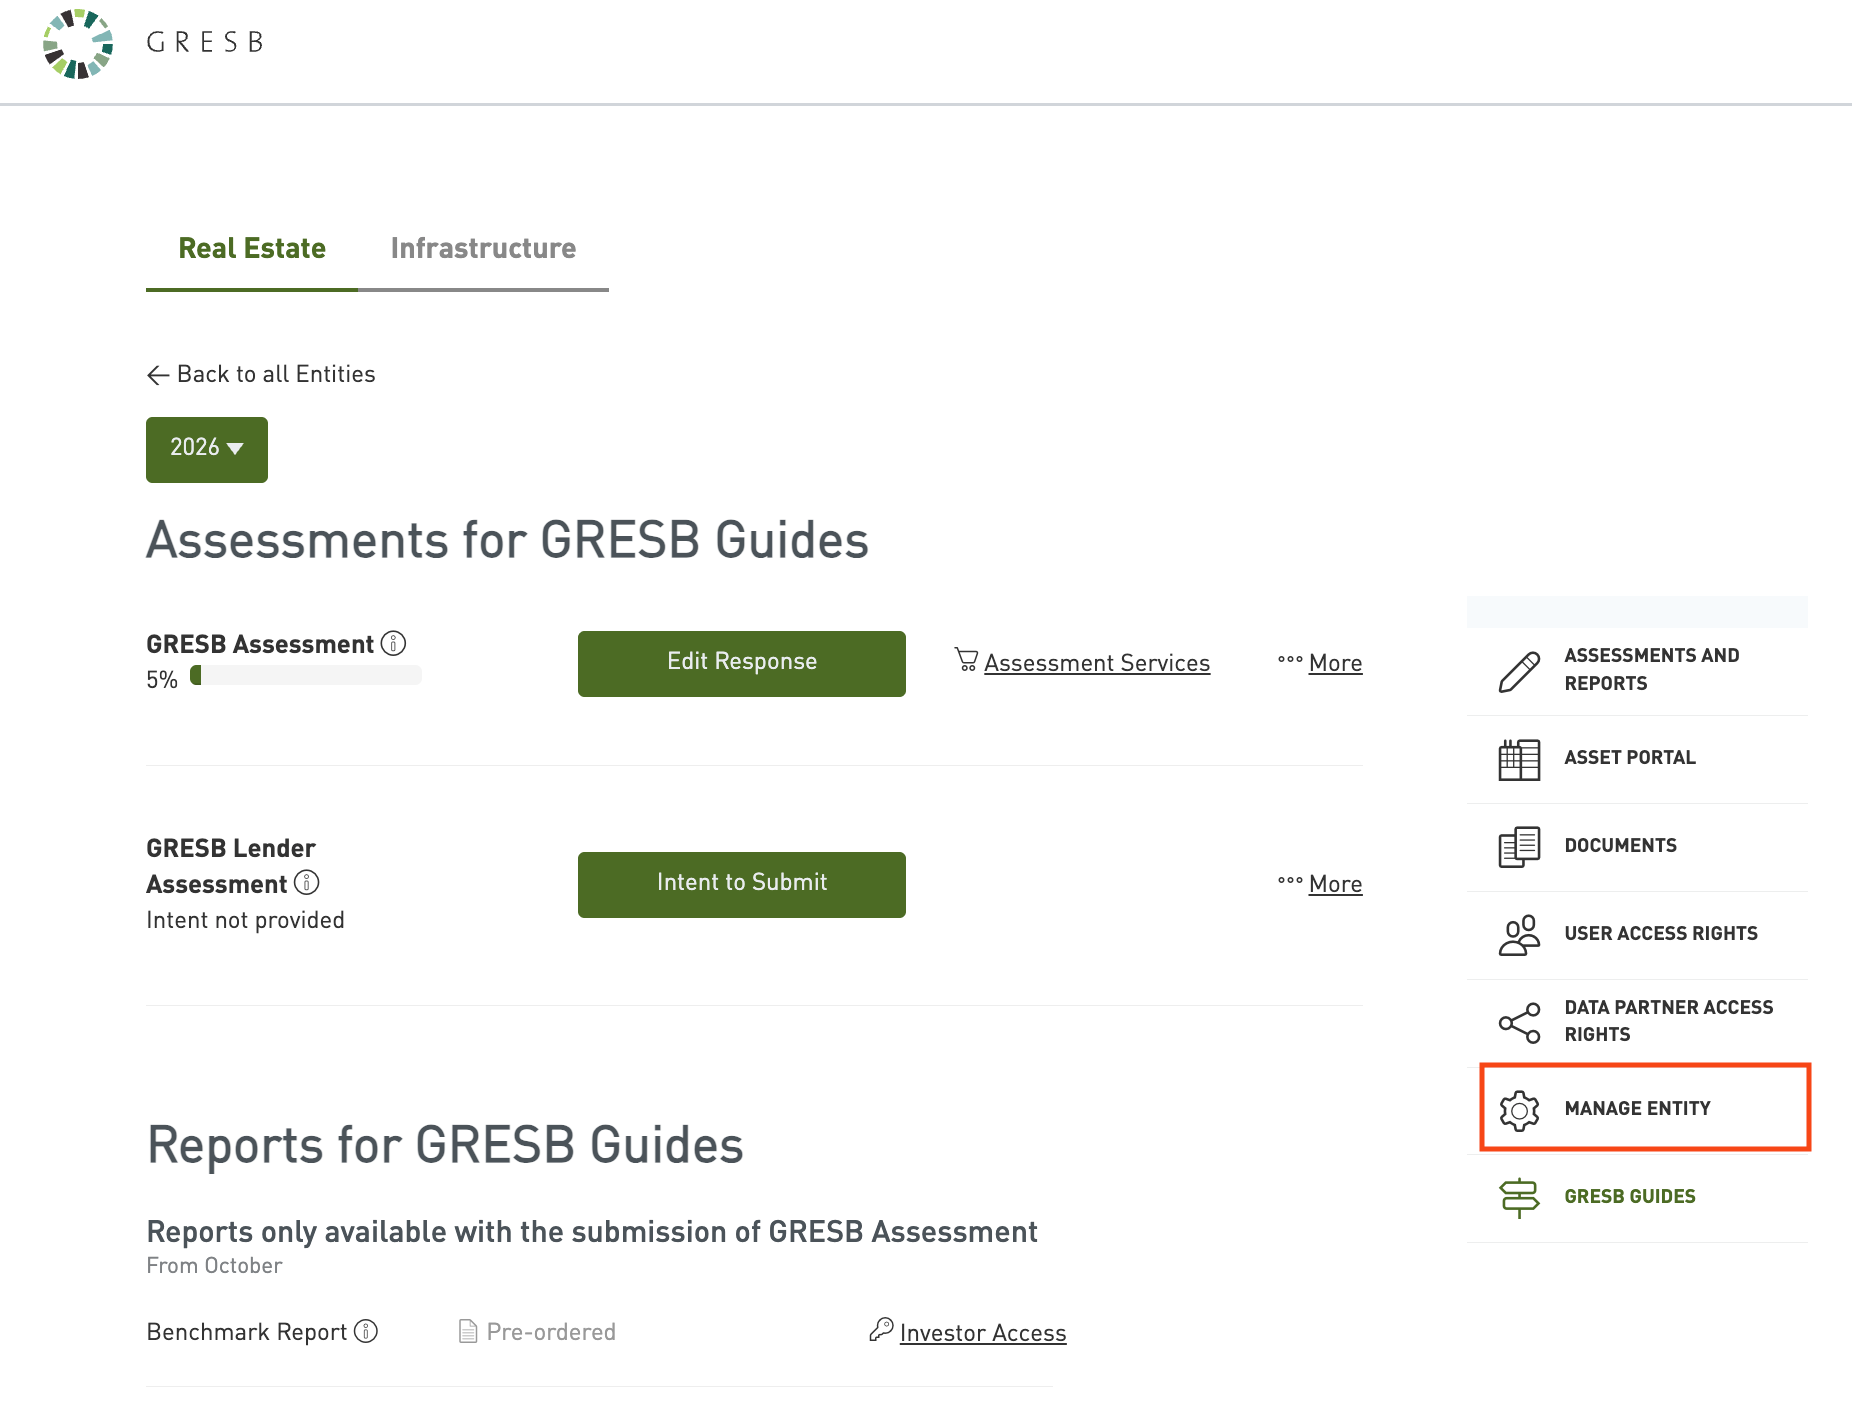The image size is (1852, 1410).
Task: Switch to the Infrastructure tab
Action: coord(483,249)
